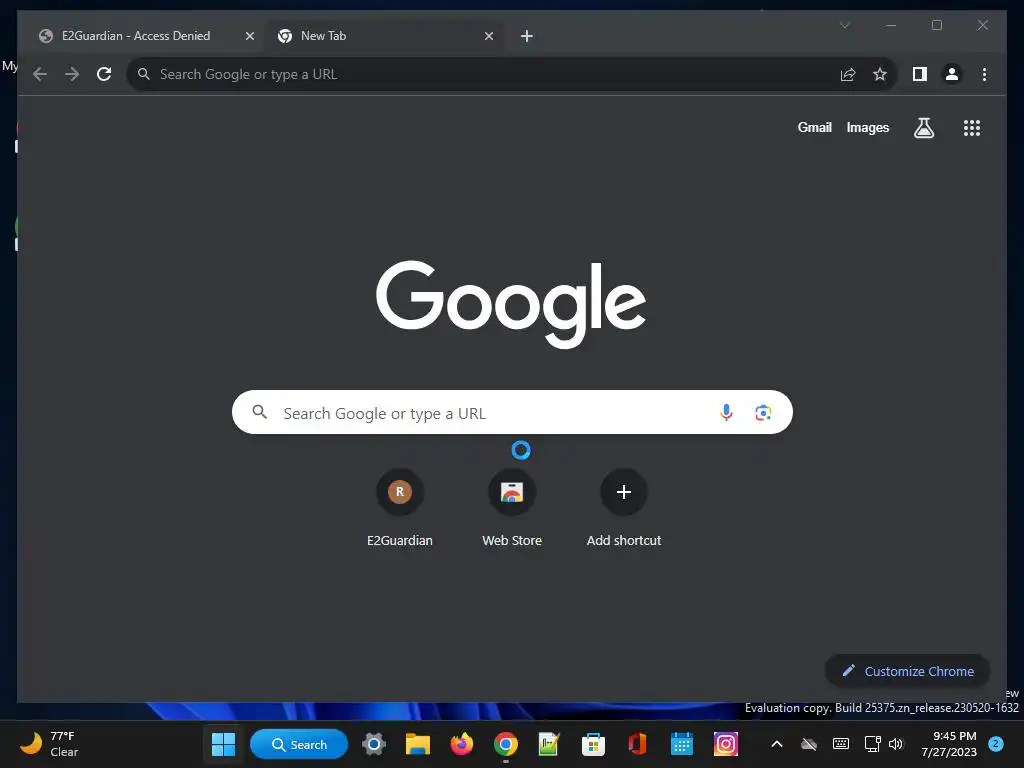The width and height of the screenshot is (1024, 768).
Task: Open Chrome's side panel
Action: click(920, 74)
